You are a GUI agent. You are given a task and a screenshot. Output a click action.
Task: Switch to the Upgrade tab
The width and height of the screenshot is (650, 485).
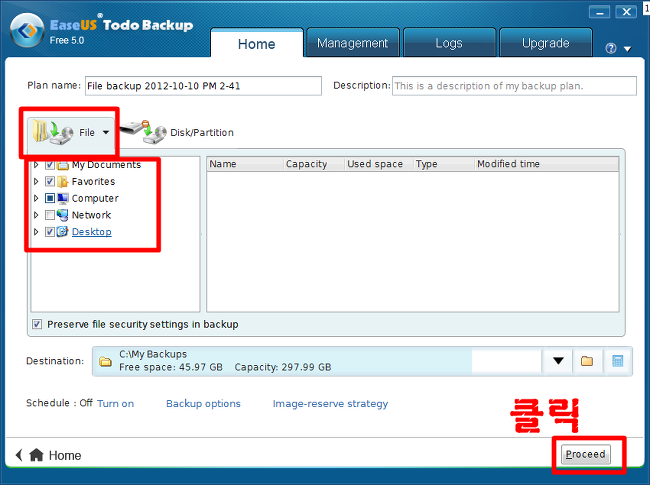coord(546,43)
